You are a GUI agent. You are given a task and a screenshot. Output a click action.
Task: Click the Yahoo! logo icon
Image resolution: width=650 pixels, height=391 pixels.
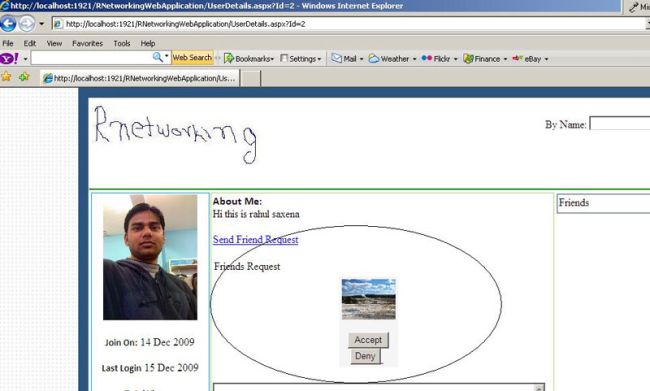(9, 58)
